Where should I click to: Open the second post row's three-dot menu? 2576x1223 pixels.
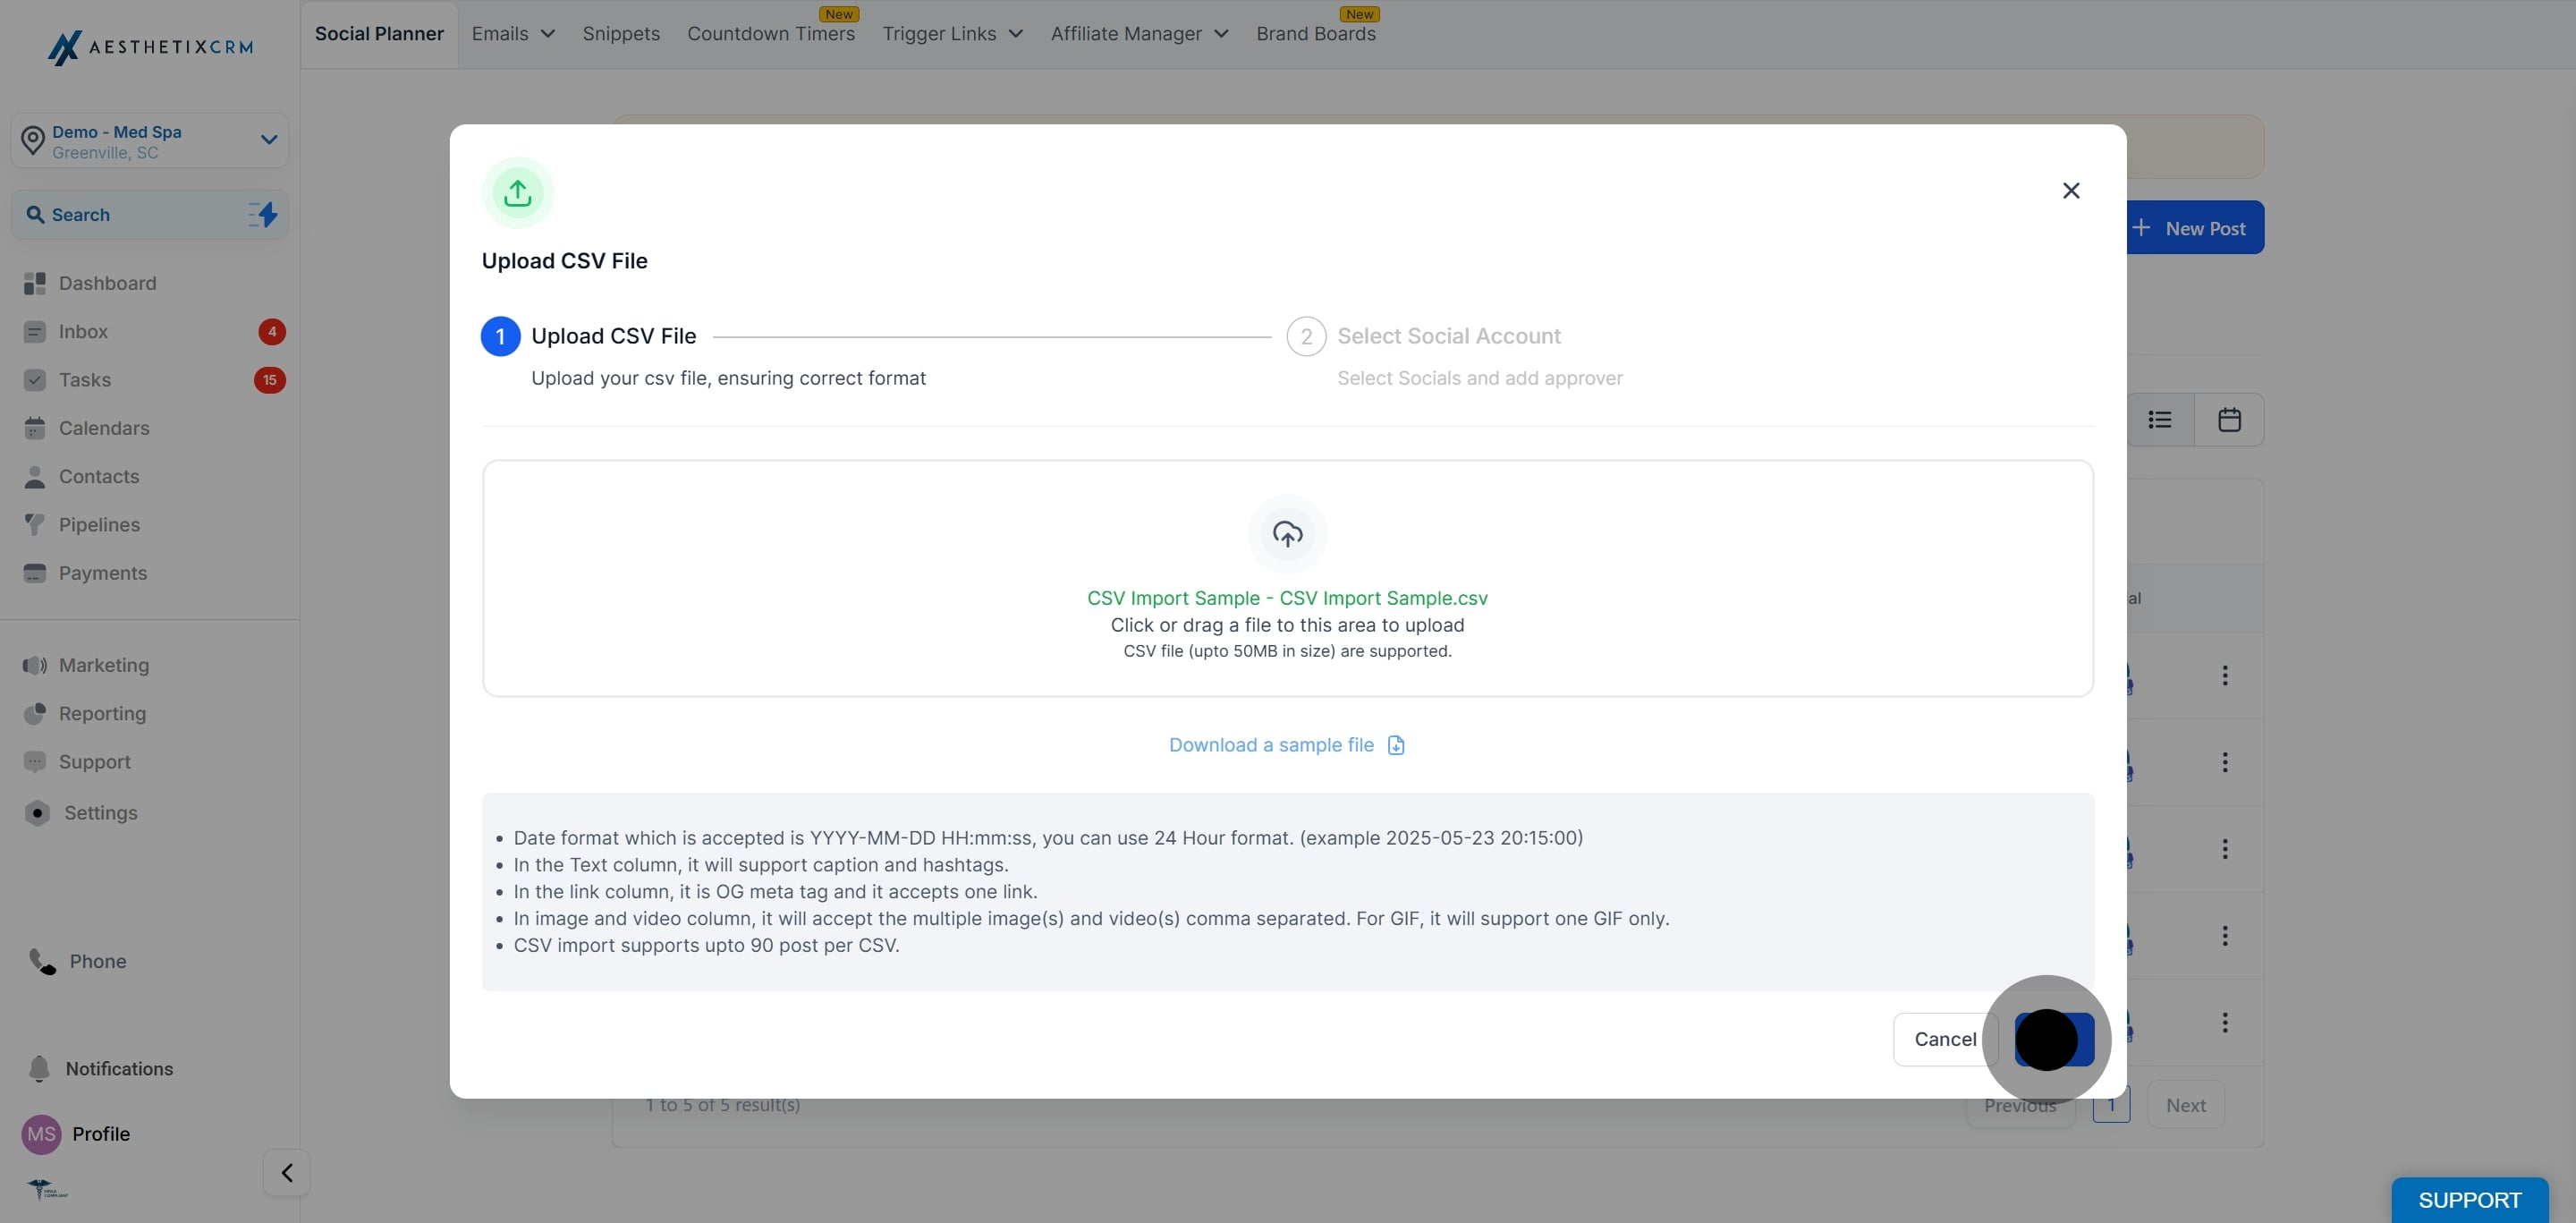point(2225,763)
